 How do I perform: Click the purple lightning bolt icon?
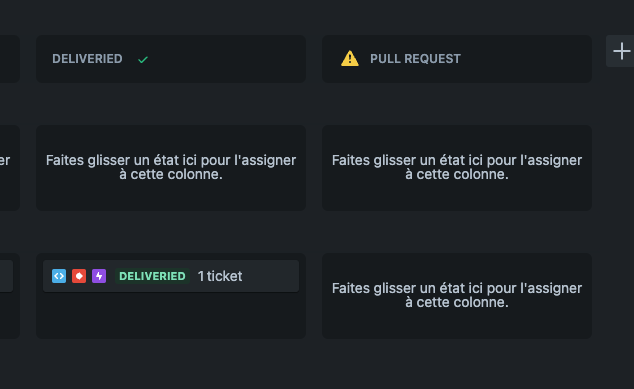coord(99,276)
